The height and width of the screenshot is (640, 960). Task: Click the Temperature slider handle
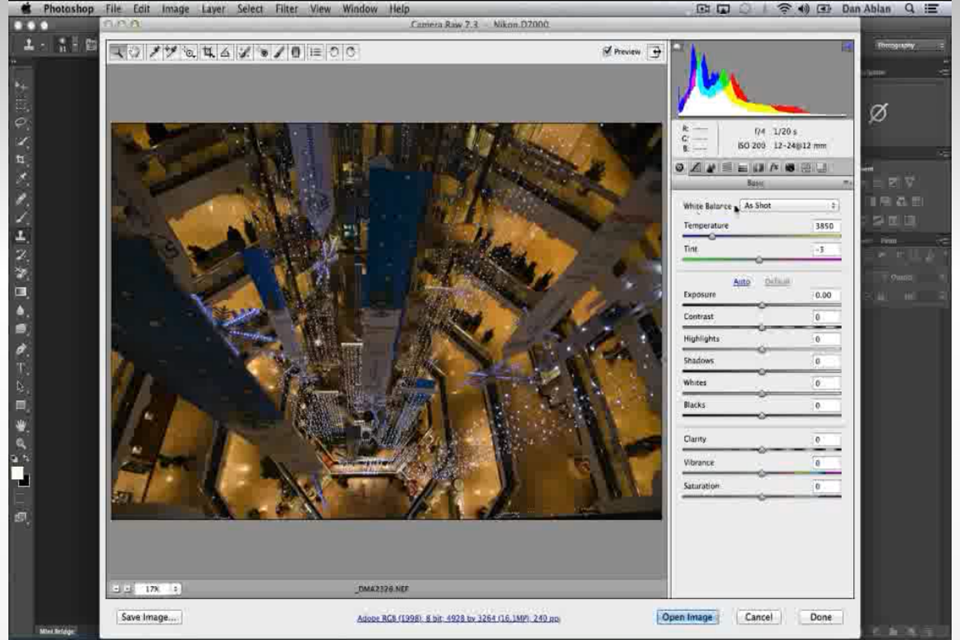click(x=712, y=238)
